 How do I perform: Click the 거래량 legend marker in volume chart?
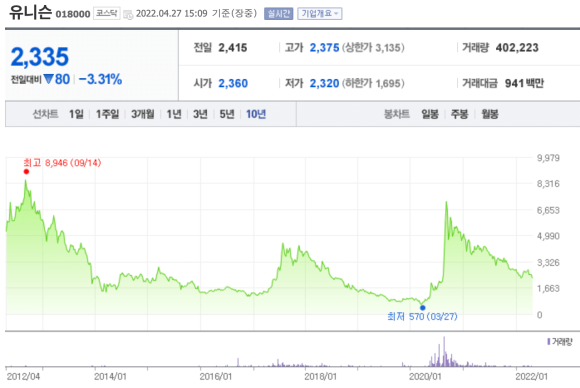[549, 341]
